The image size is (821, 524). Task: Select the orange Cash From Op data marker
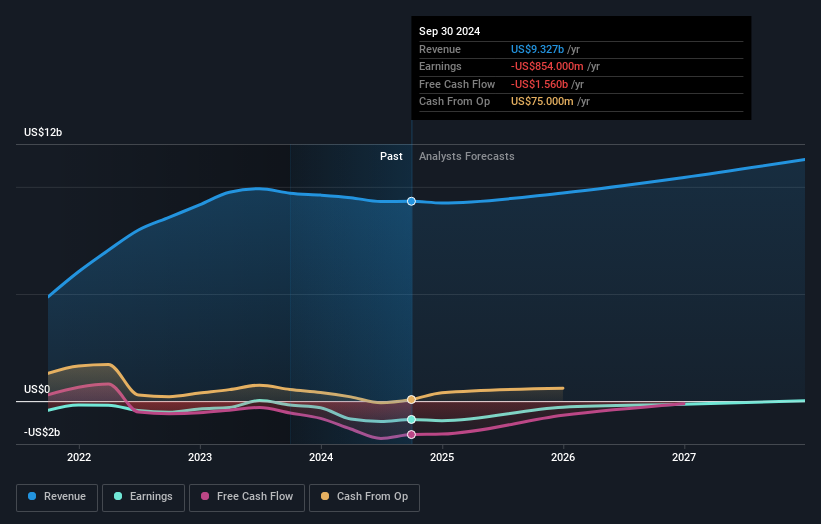point(411,399)
